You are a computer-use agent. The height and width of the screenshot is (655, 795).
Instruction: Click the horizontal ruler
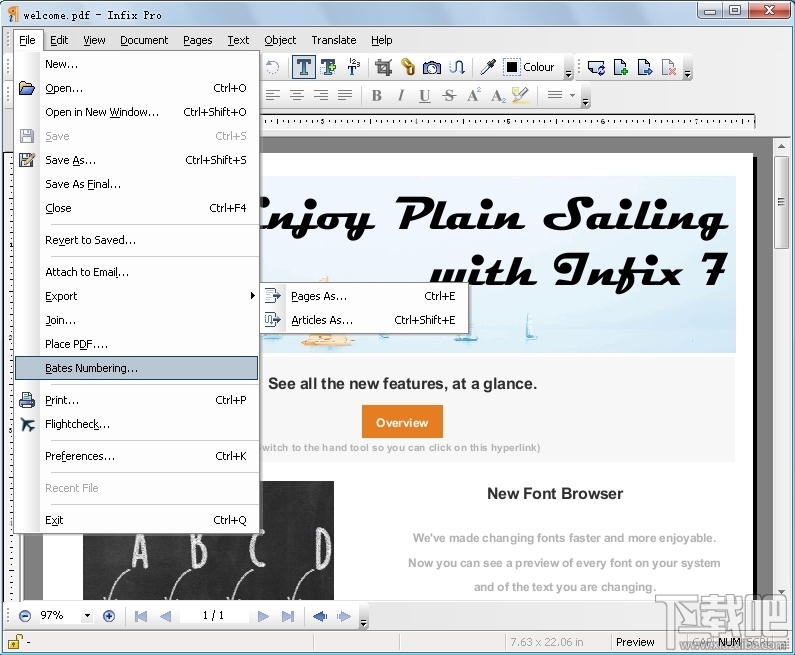coord(507,122)
